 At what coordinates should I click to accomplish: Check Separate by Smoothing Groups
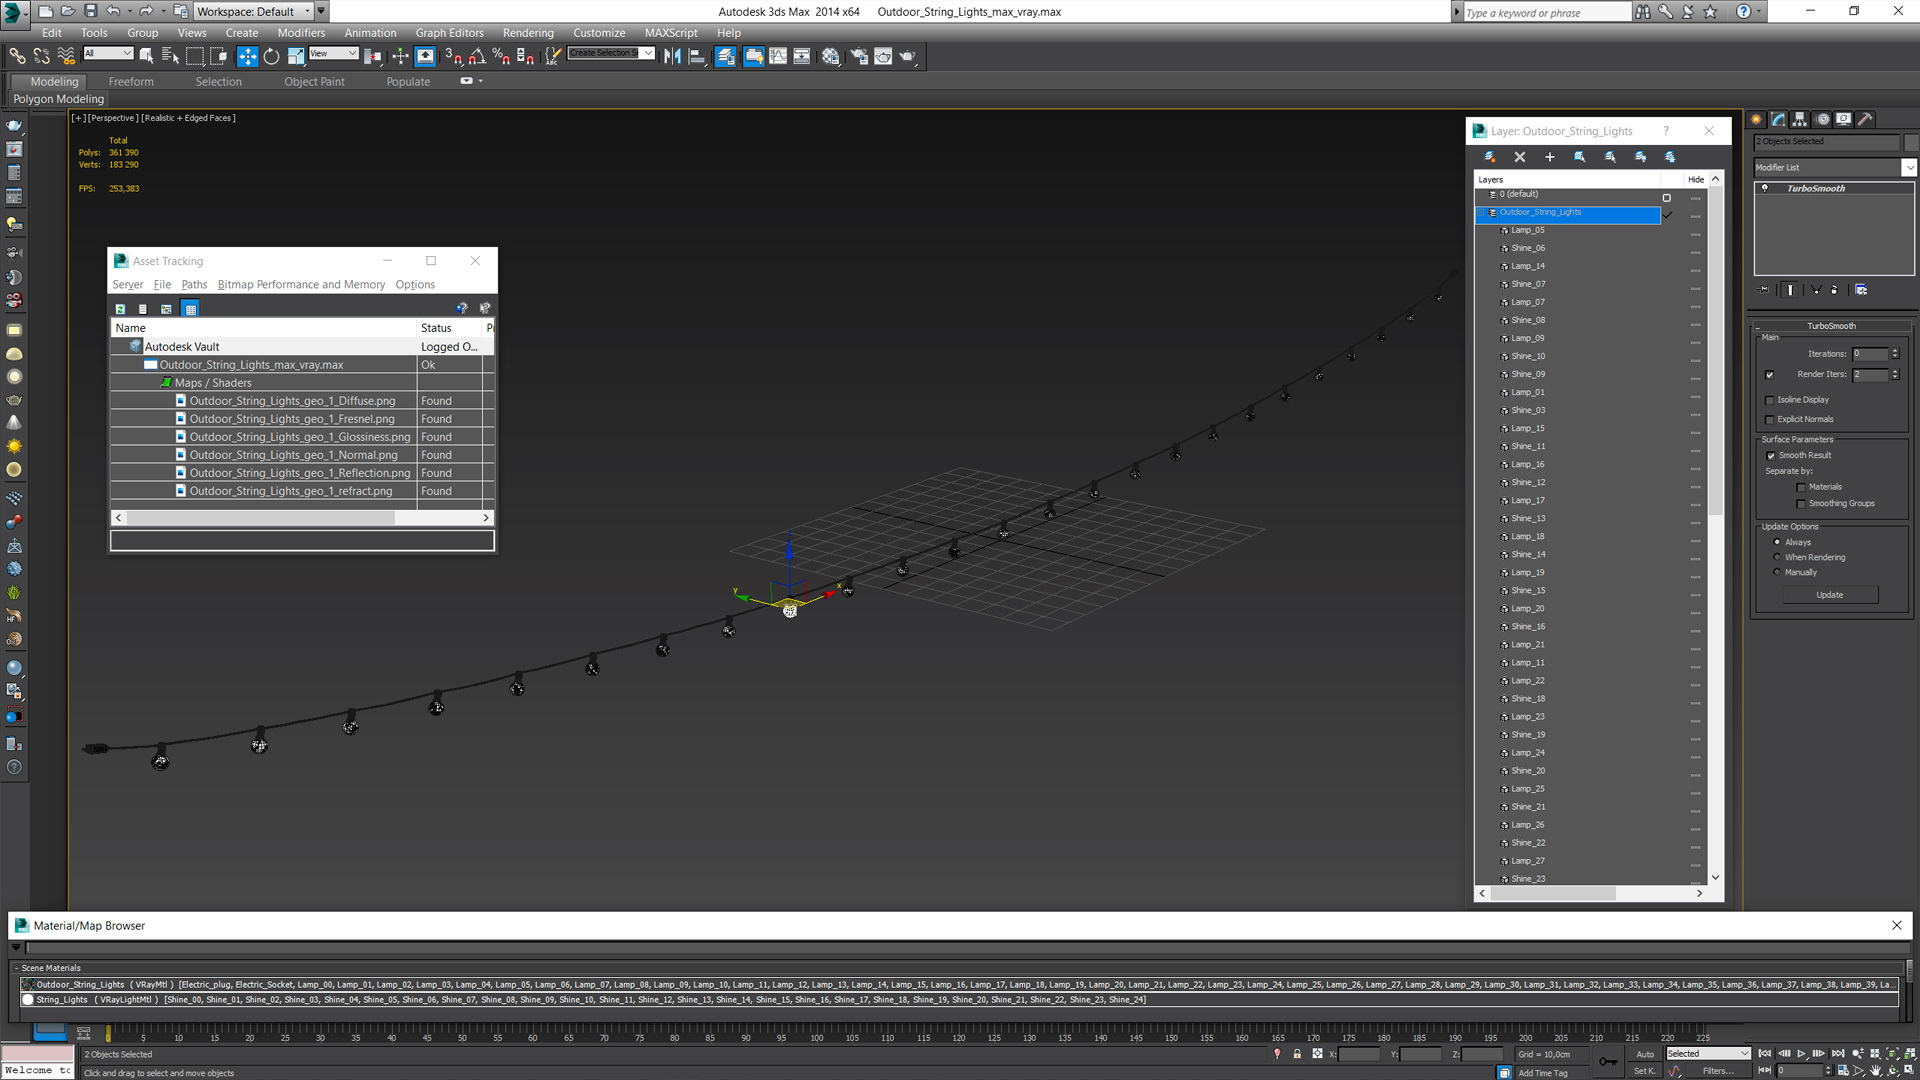[1801, 504]
